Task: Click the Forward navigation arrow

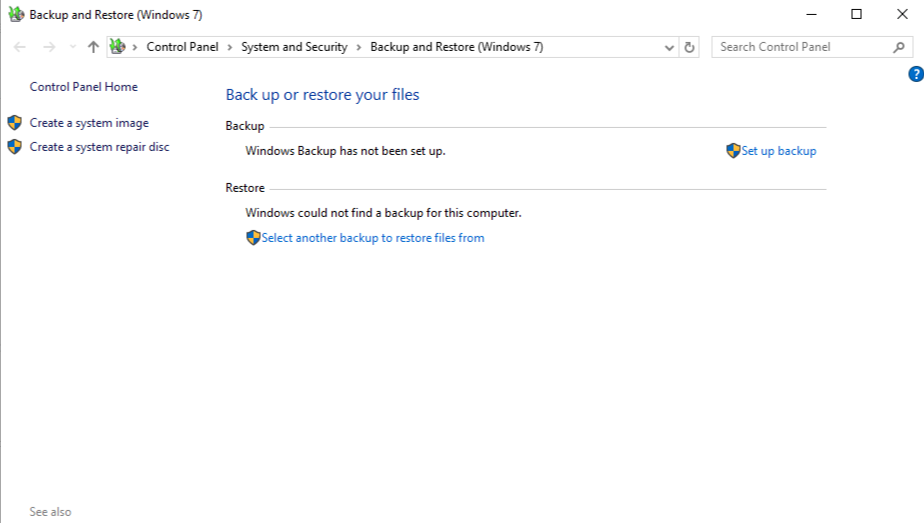Action: click(49, 47)
